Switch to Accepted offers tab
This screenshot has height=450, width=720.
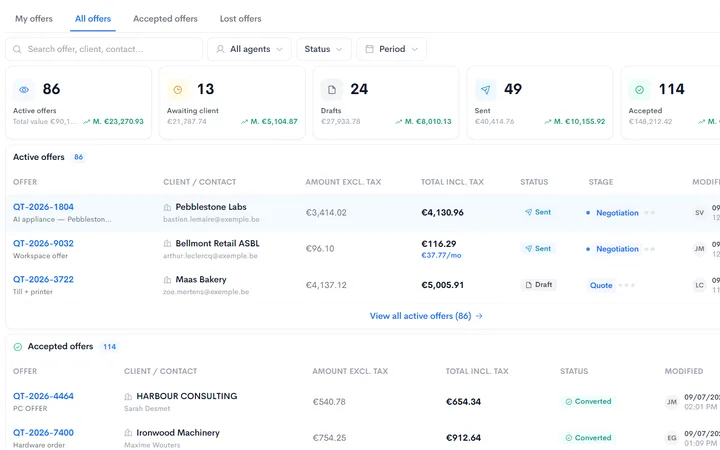(x=165, y=19)
